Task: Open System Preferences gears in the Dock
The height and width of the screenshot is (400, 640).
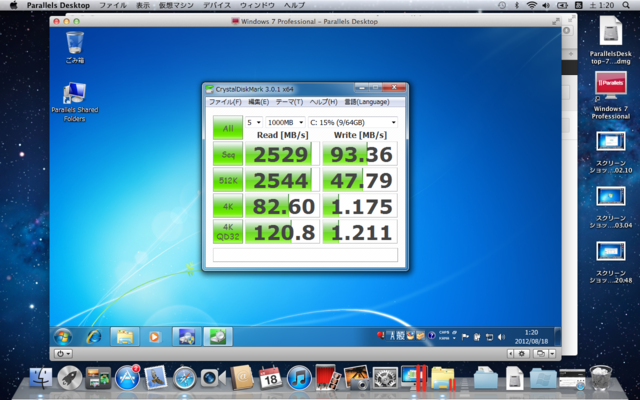Action: (385, 378)
